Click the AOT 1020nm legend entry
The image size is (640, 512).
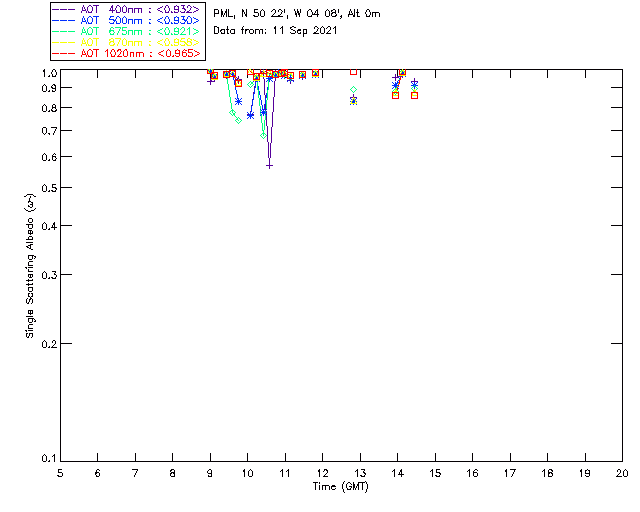pyautogui.click(x=127, y=53)
